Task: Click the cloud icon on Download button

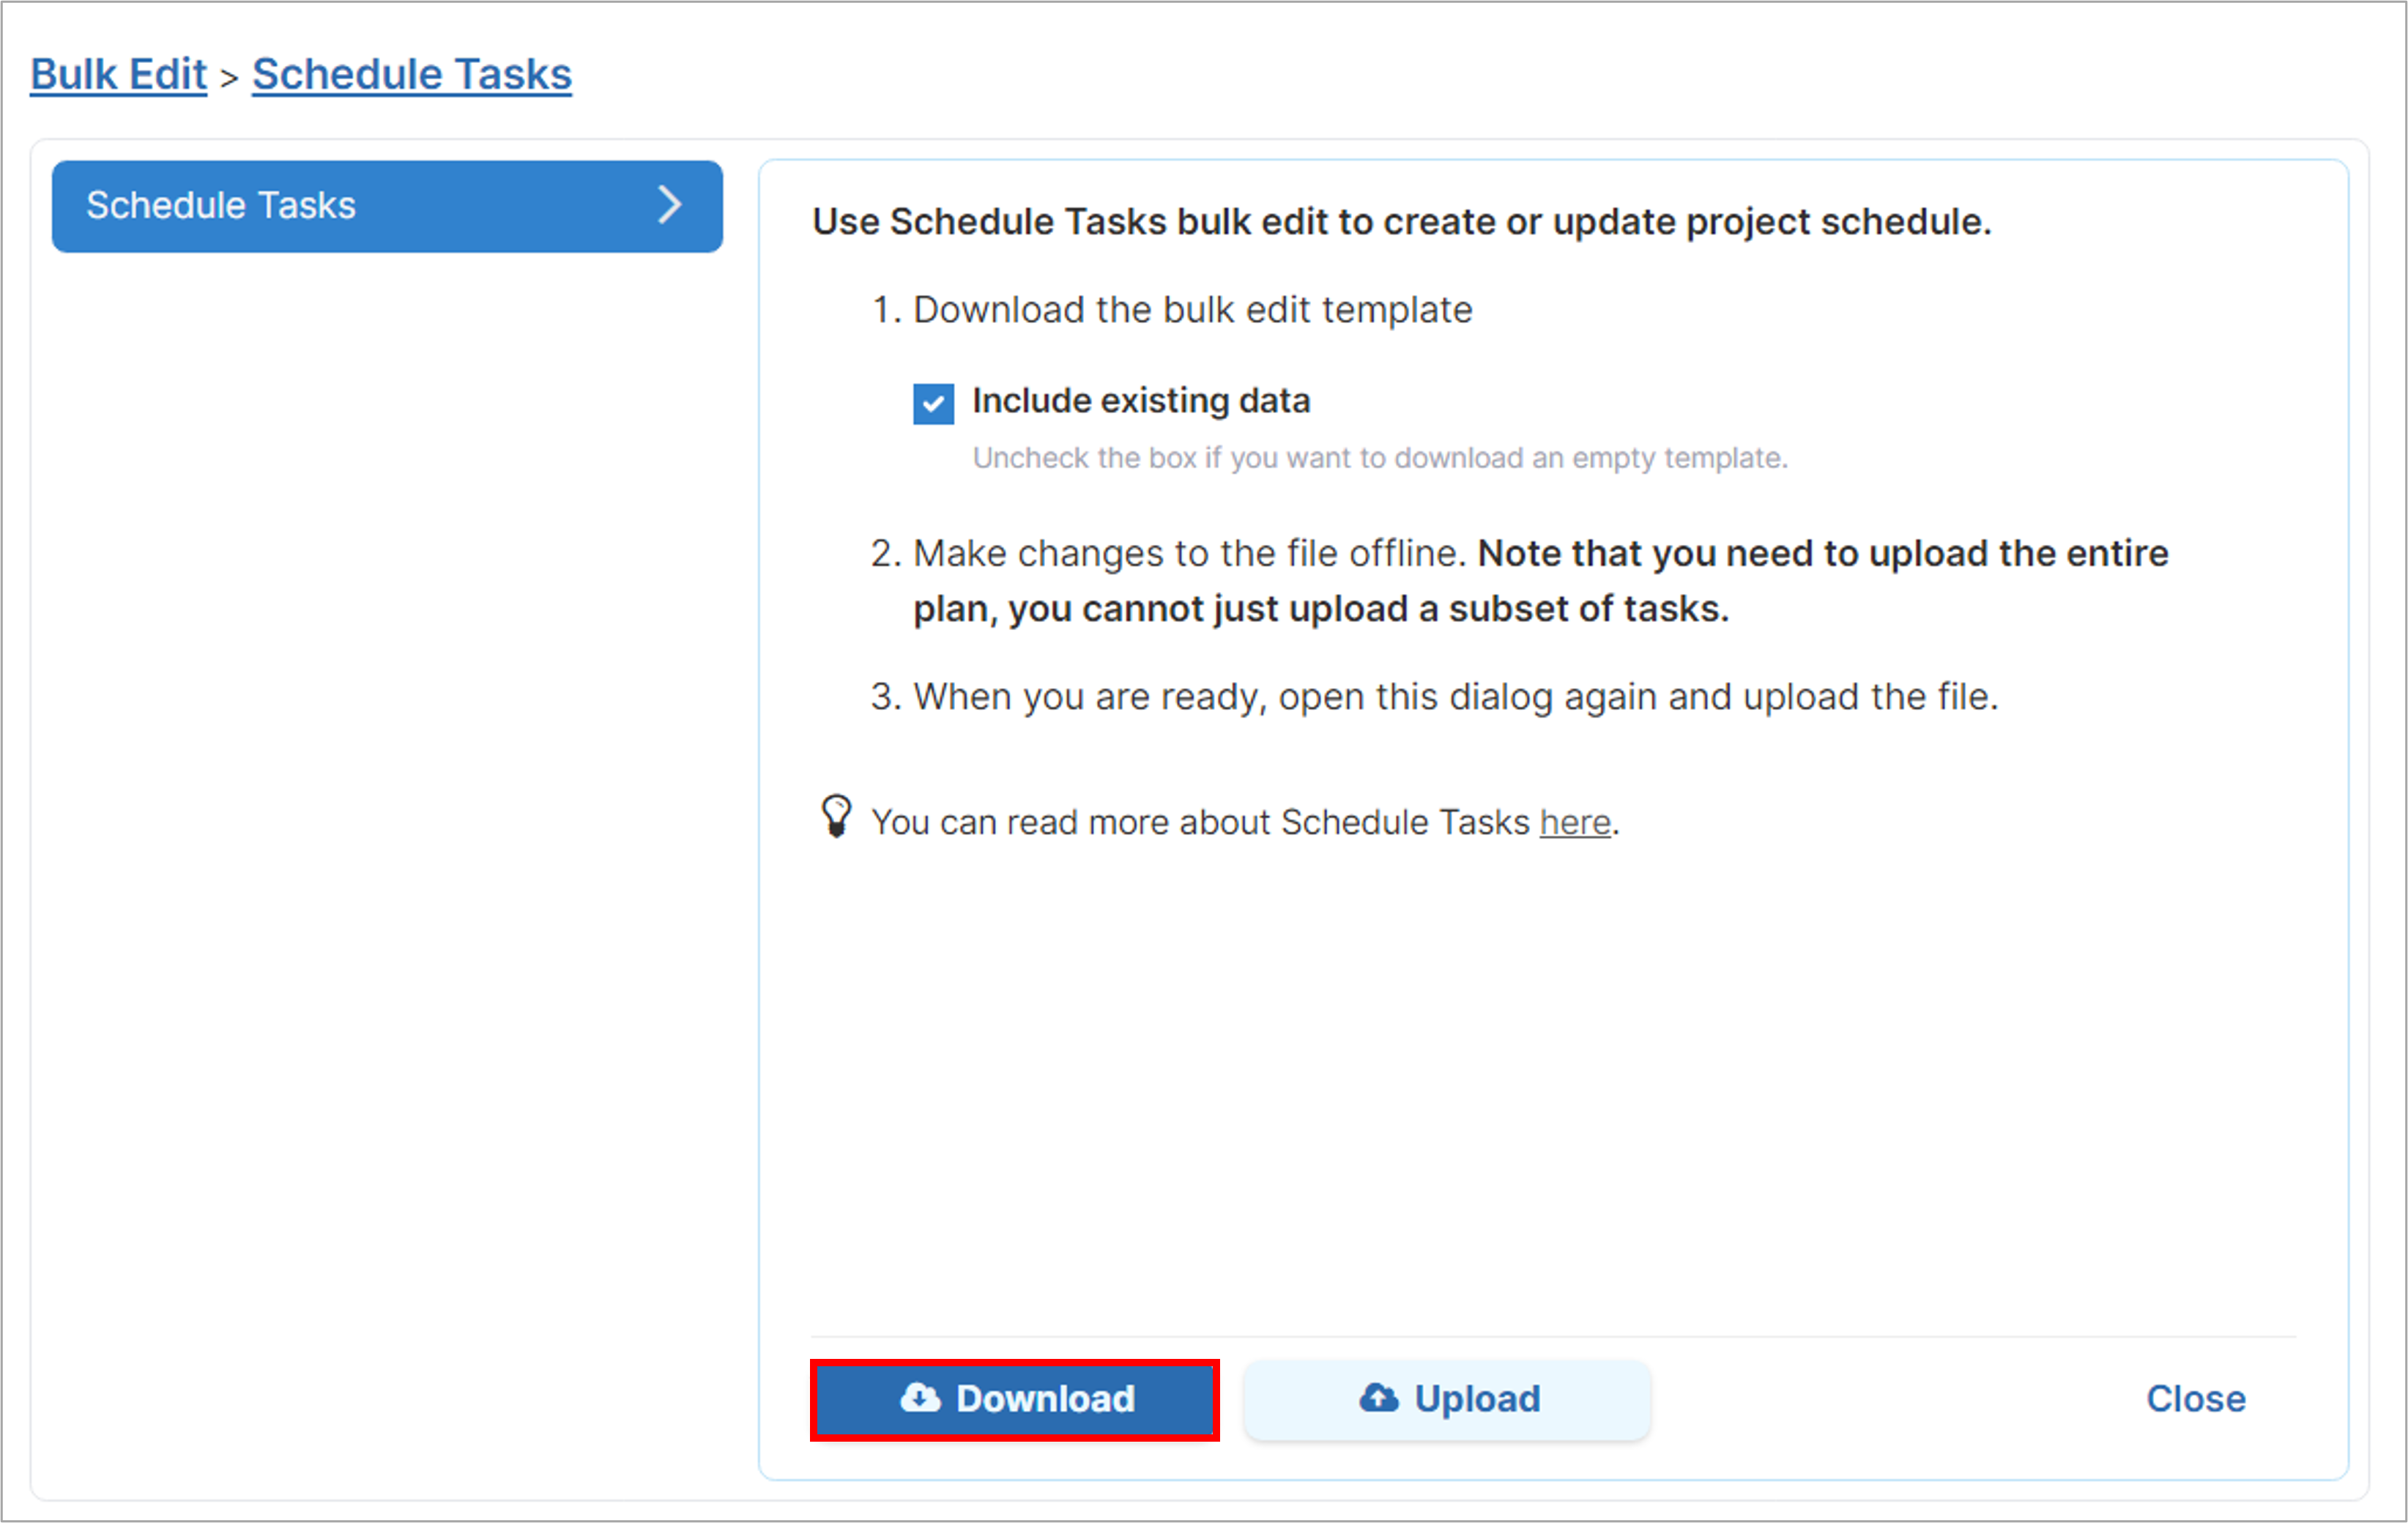Action: pos(920,1397)
